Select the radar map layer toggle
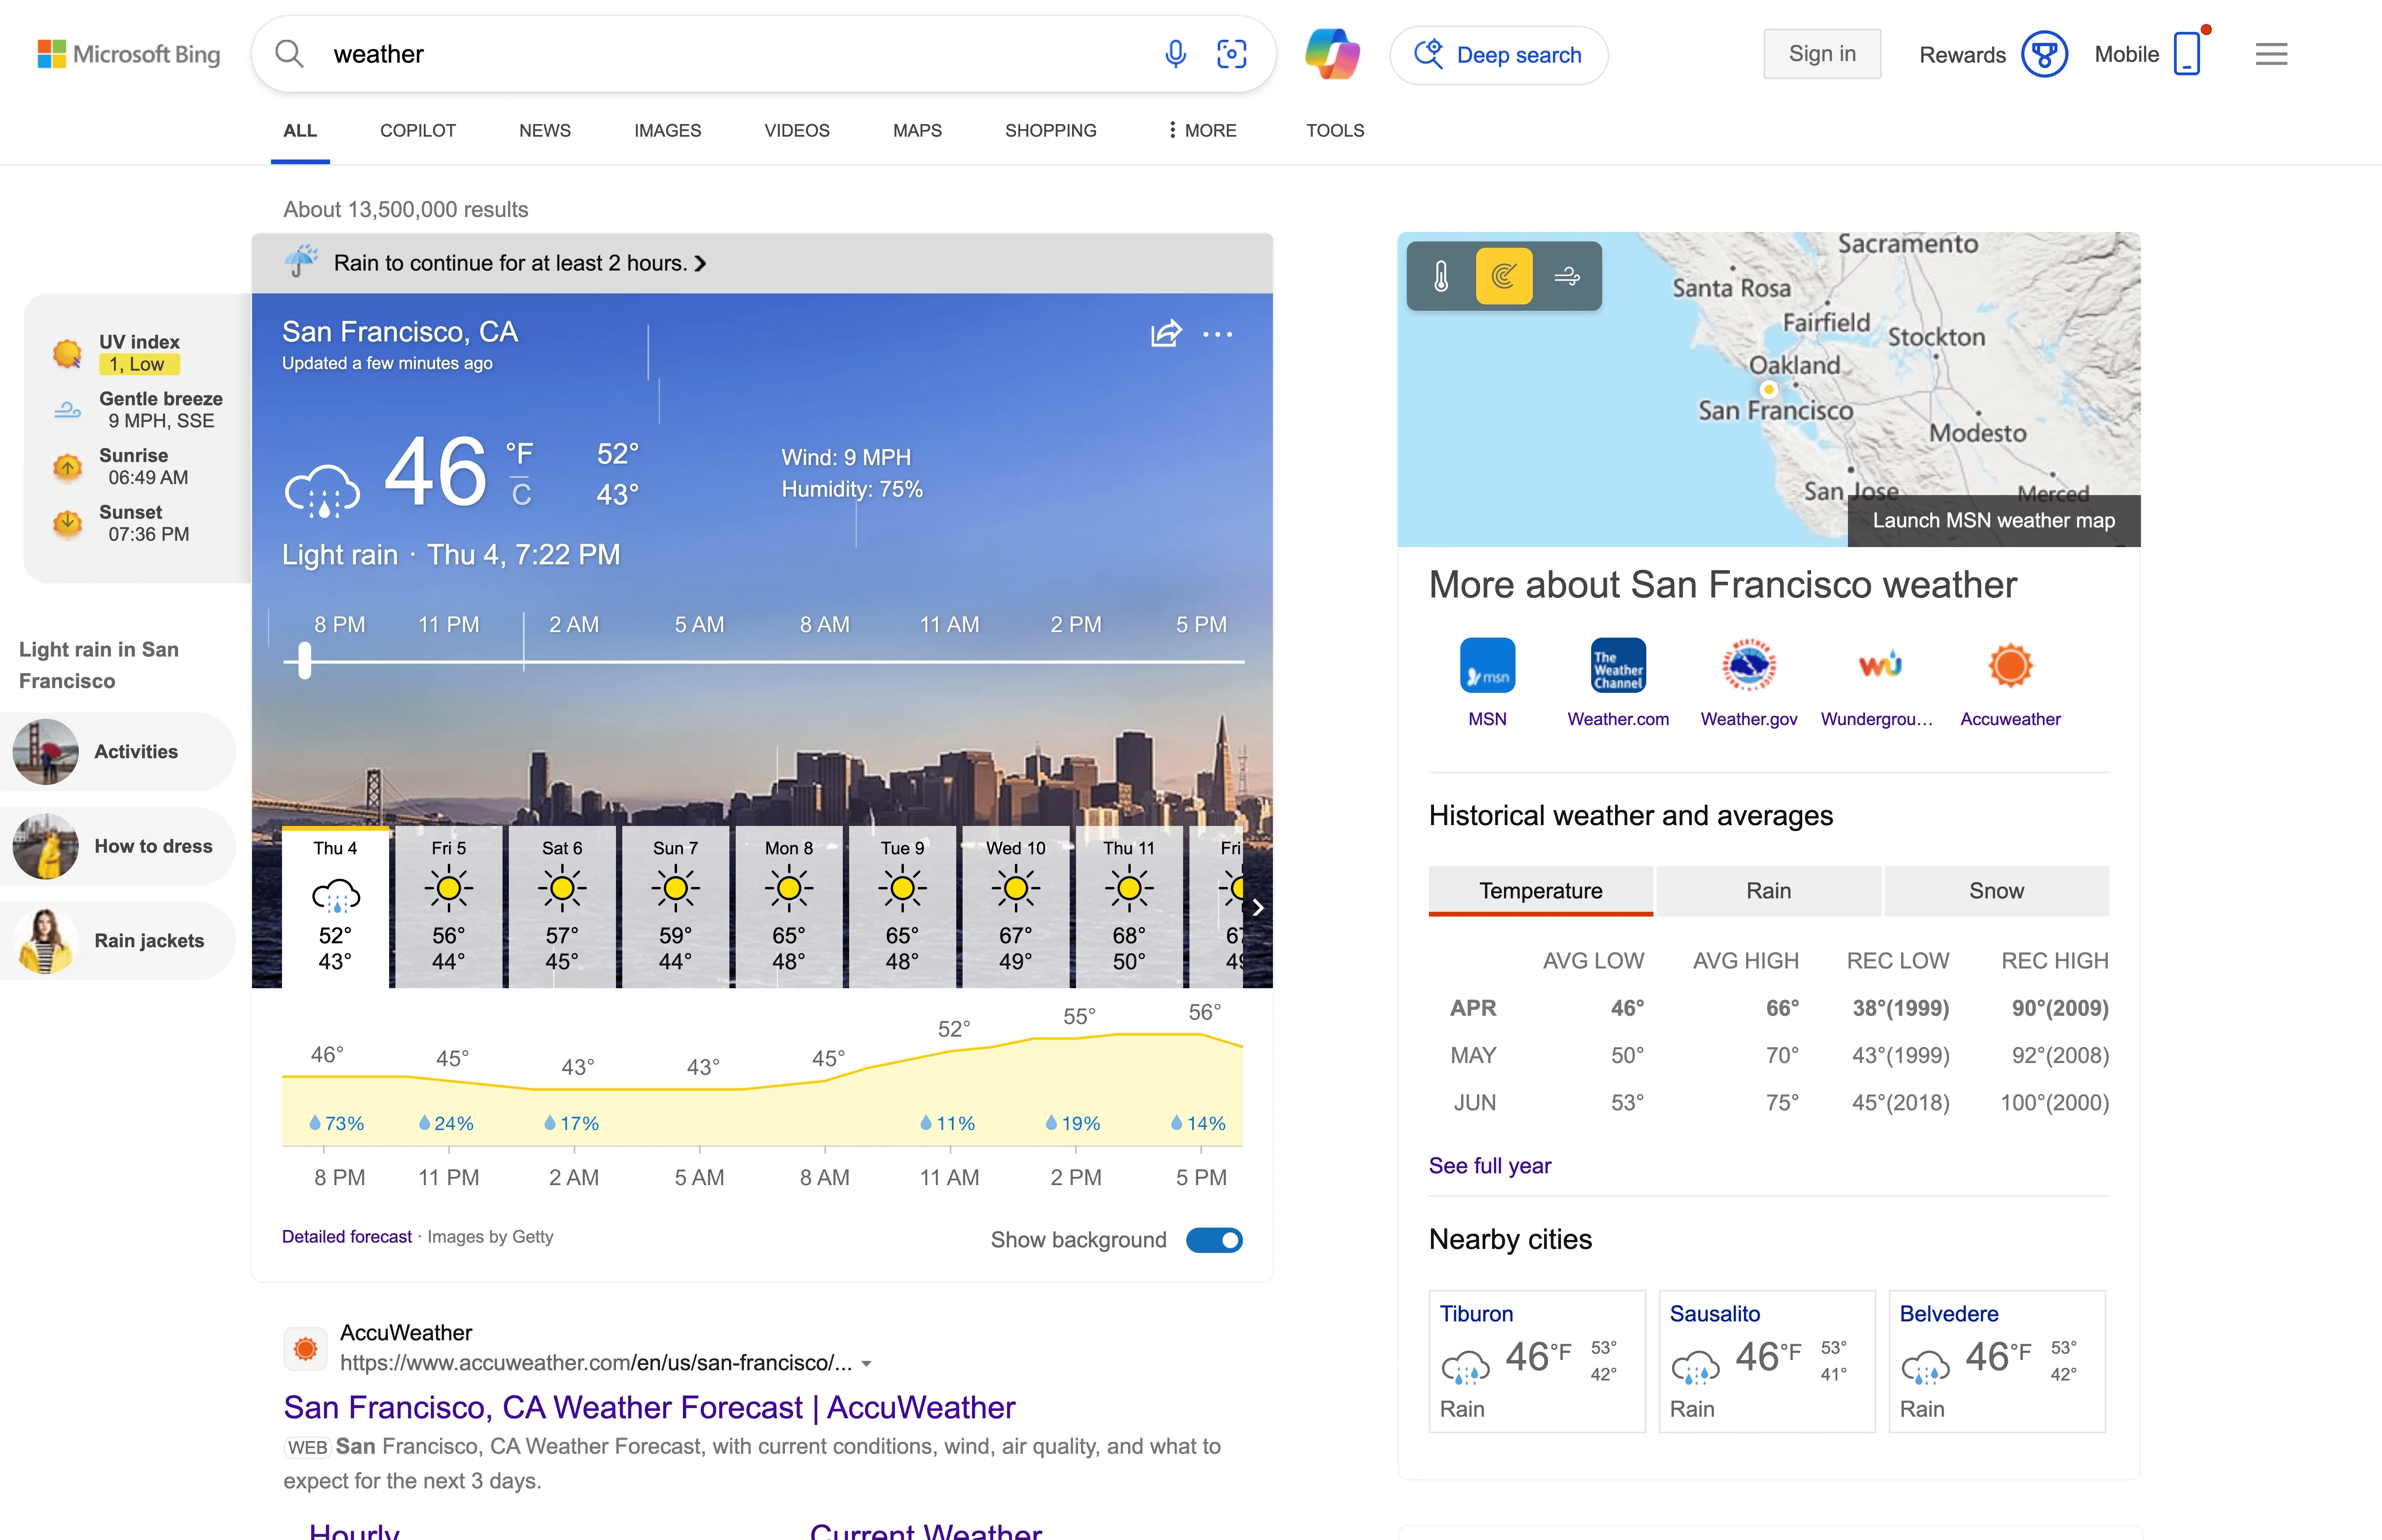The image size is (2382, 1540). tap(1504, 276)
